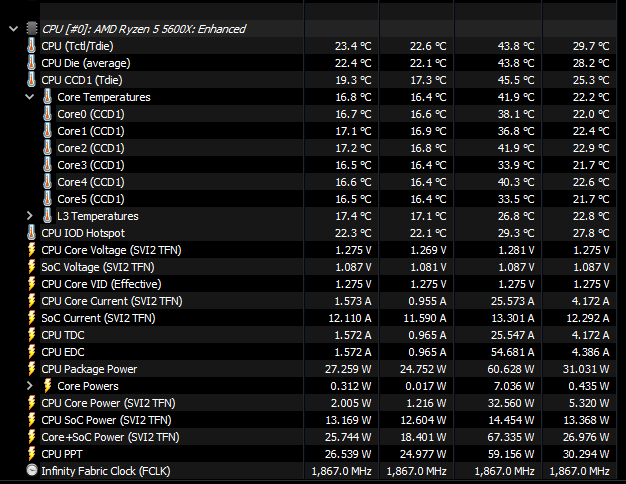Select the SoC Voltage (SVI2 TFN) row
The height and width of the screenshot is (484, 626).
coord(98,267)
